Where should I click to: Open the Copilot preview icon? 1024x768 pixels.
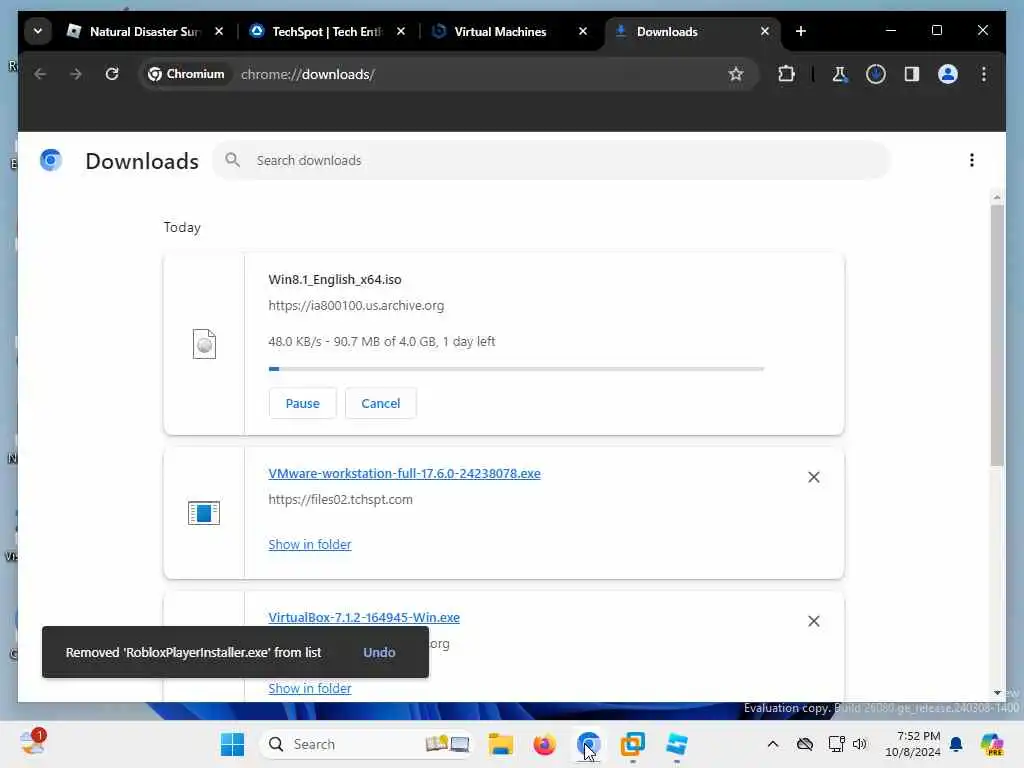coord(992,744)
